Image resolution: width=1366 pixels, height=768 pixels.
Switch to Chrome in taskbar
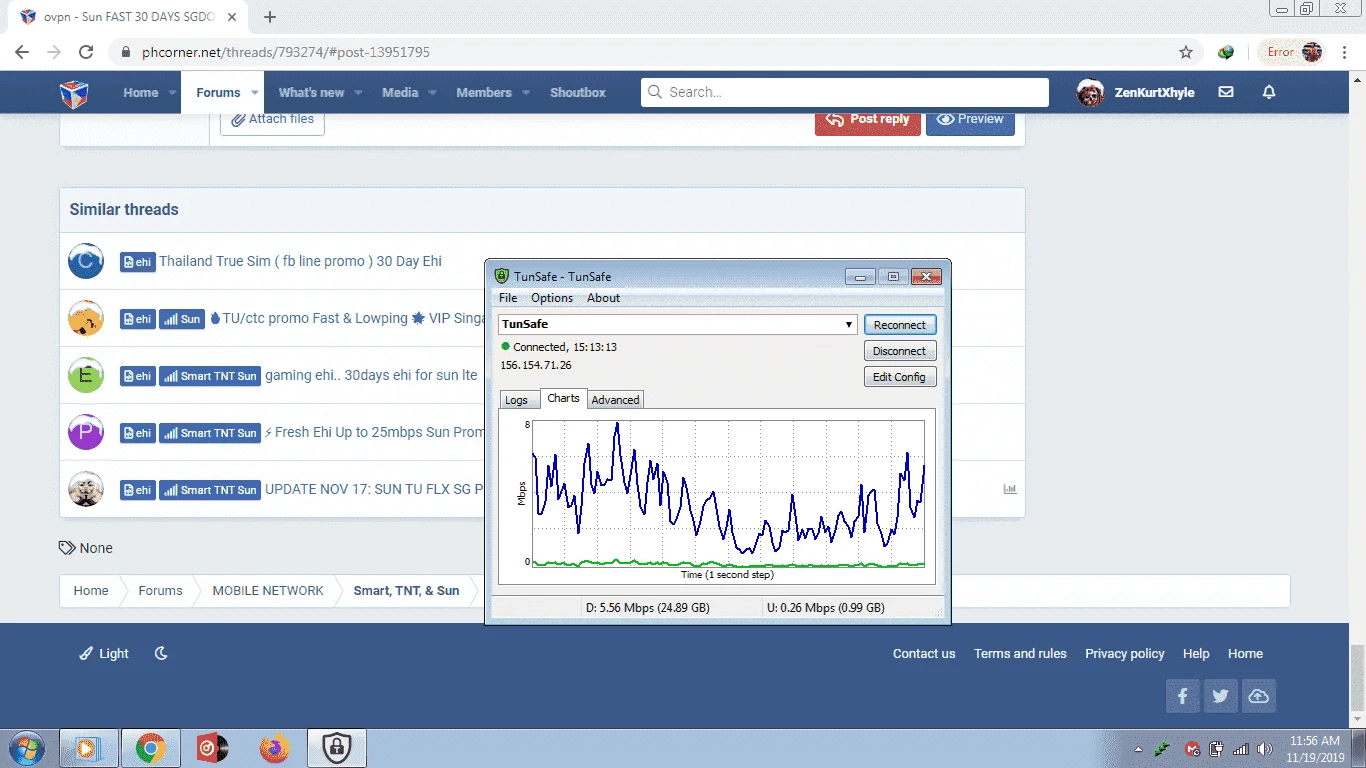point(151,748)
